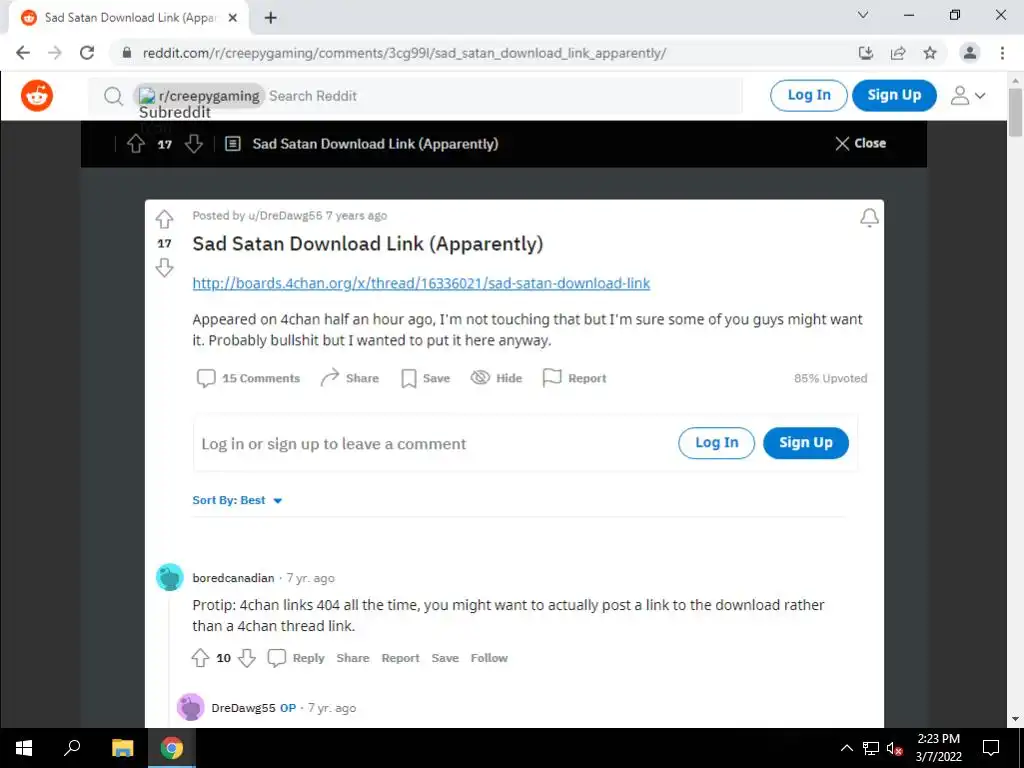This screenshot has height=768, width=1024.
Task: Click Log In in the comment box
Action: (716, 443)
